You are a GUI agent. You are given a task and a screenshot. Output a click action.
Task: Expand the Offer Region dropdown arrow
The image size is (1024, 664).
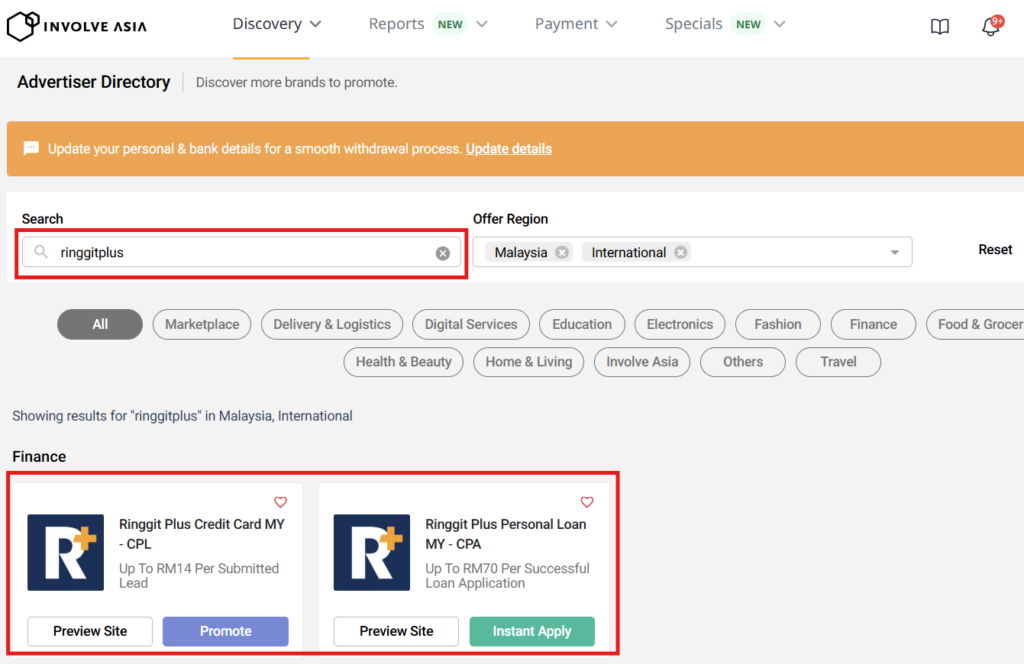pos(894,253)
